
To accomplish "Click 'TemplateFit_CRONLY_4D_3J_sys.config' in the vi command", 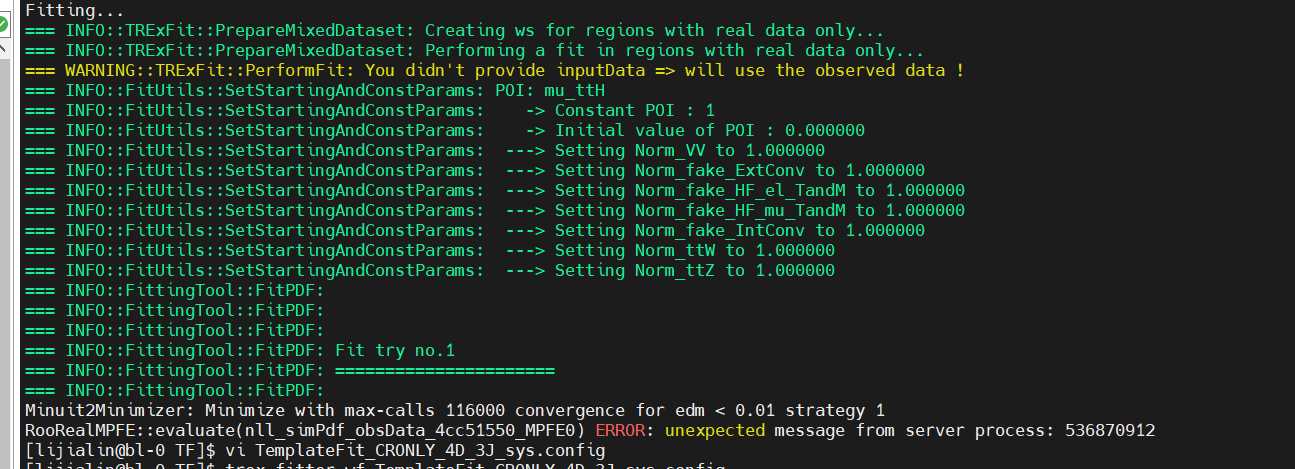I will tap(429, 450).
